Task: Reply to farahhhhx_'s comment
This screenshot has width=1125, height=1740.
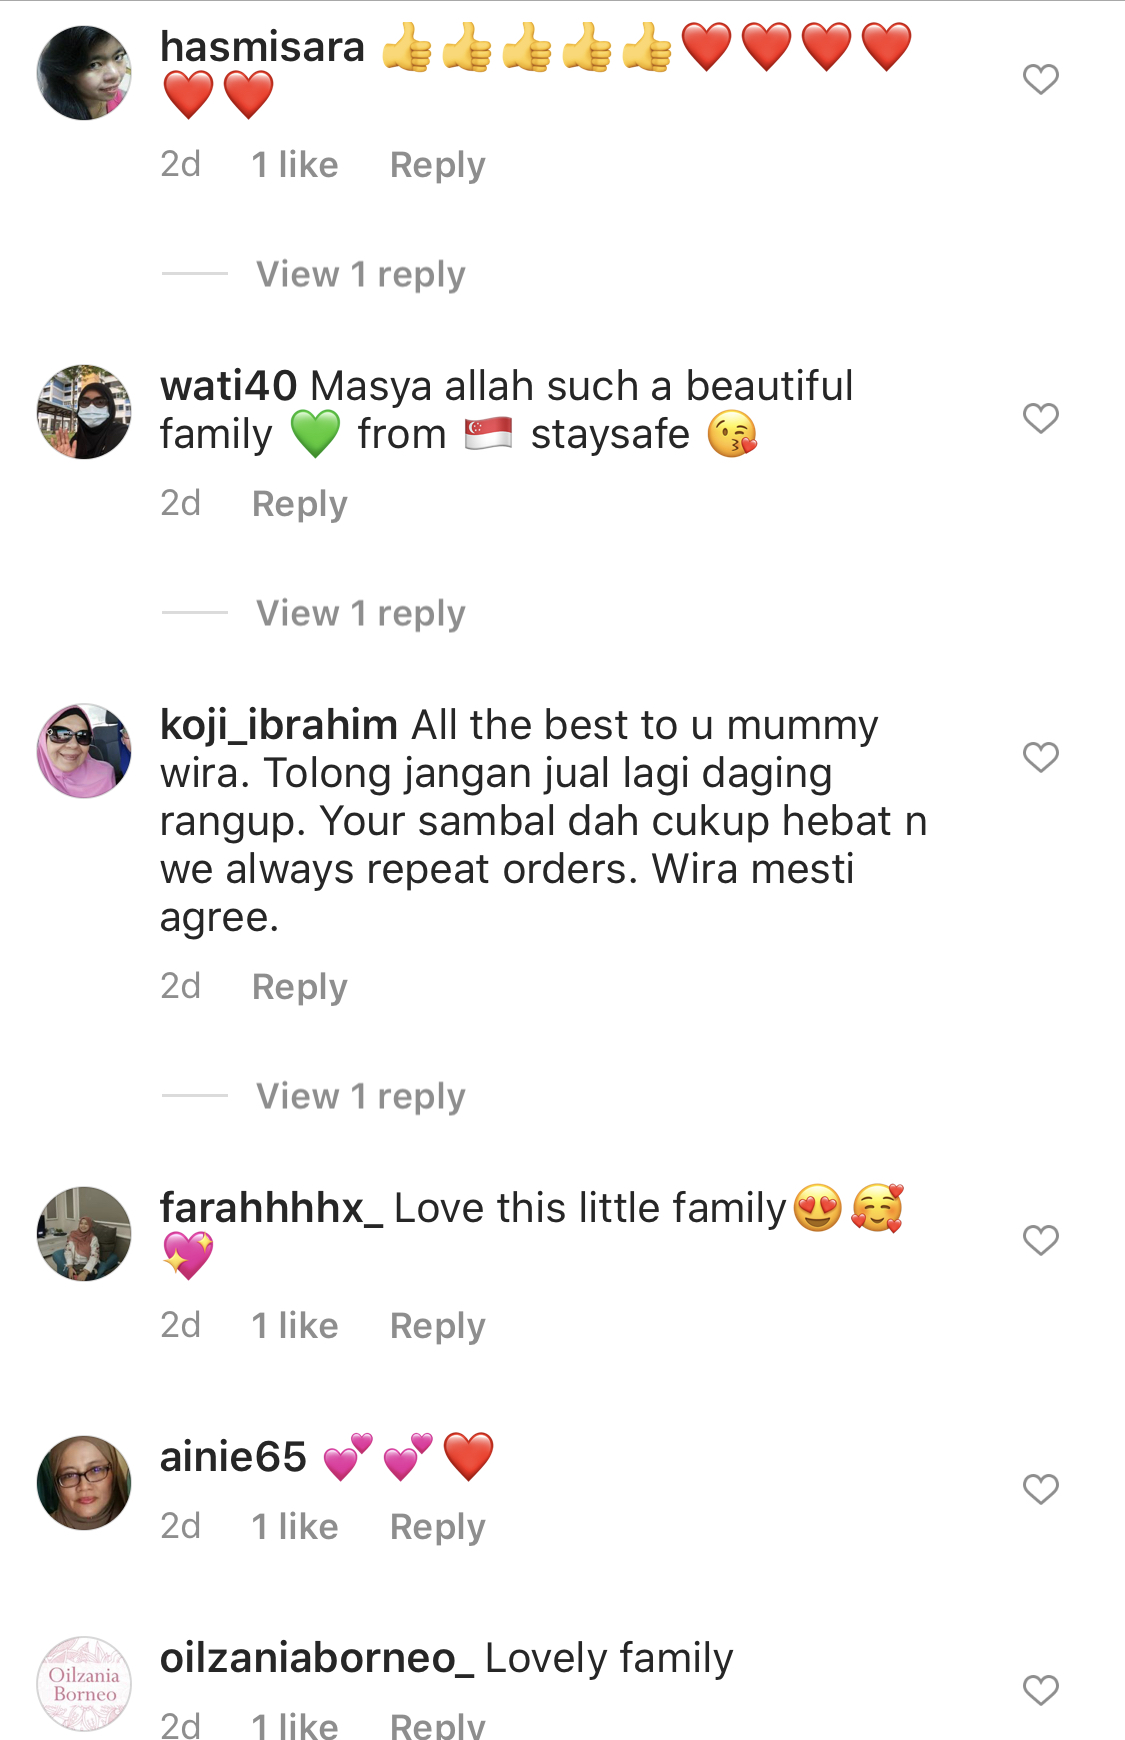Action: [437, 1326]
